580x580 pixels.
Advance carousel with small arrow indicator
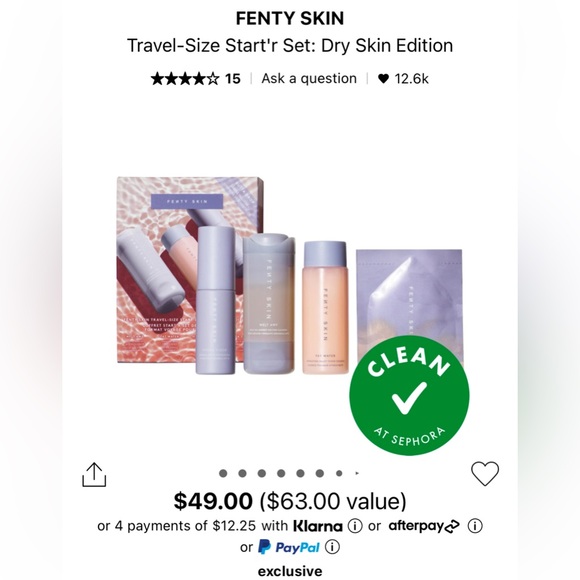coord(357,473)
